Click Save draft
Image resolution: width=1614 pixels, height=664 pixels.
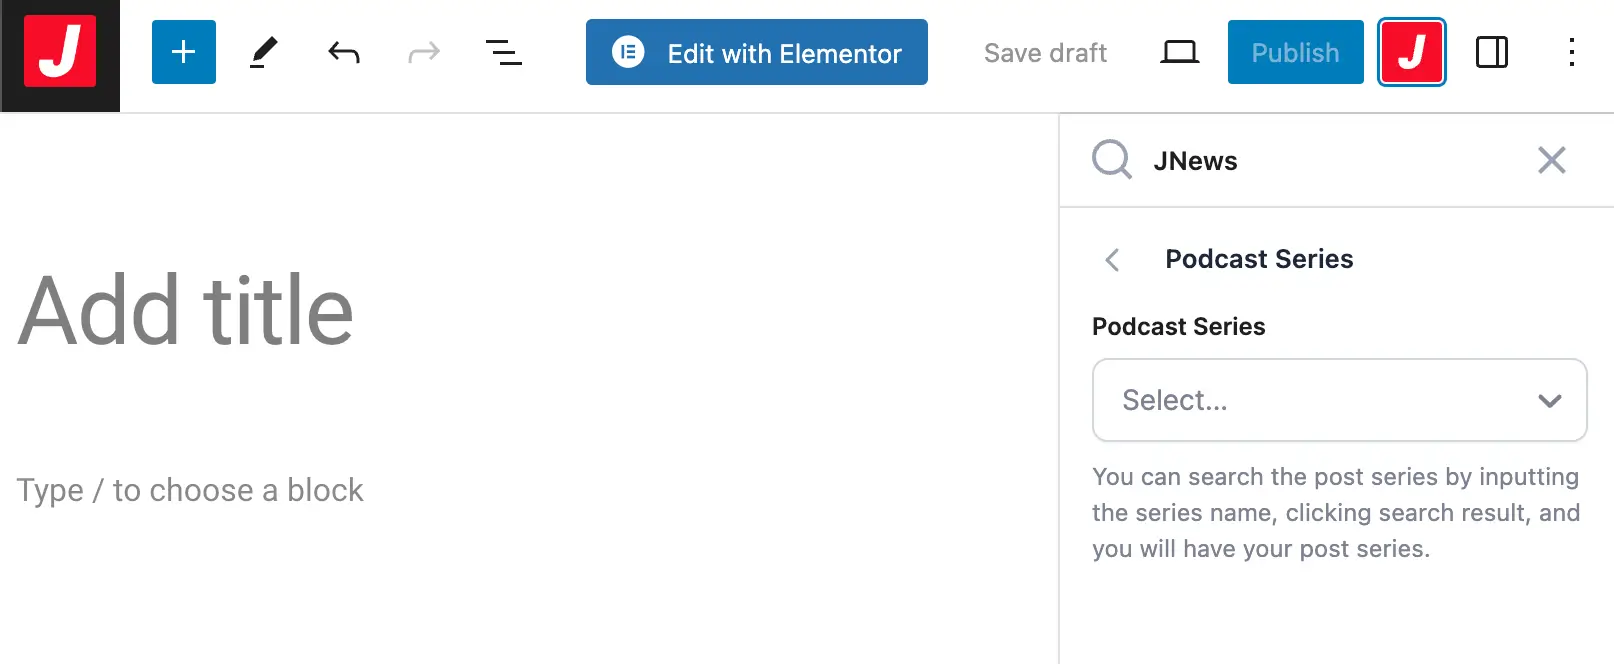pyautogui.click(x=1045, y=52)
